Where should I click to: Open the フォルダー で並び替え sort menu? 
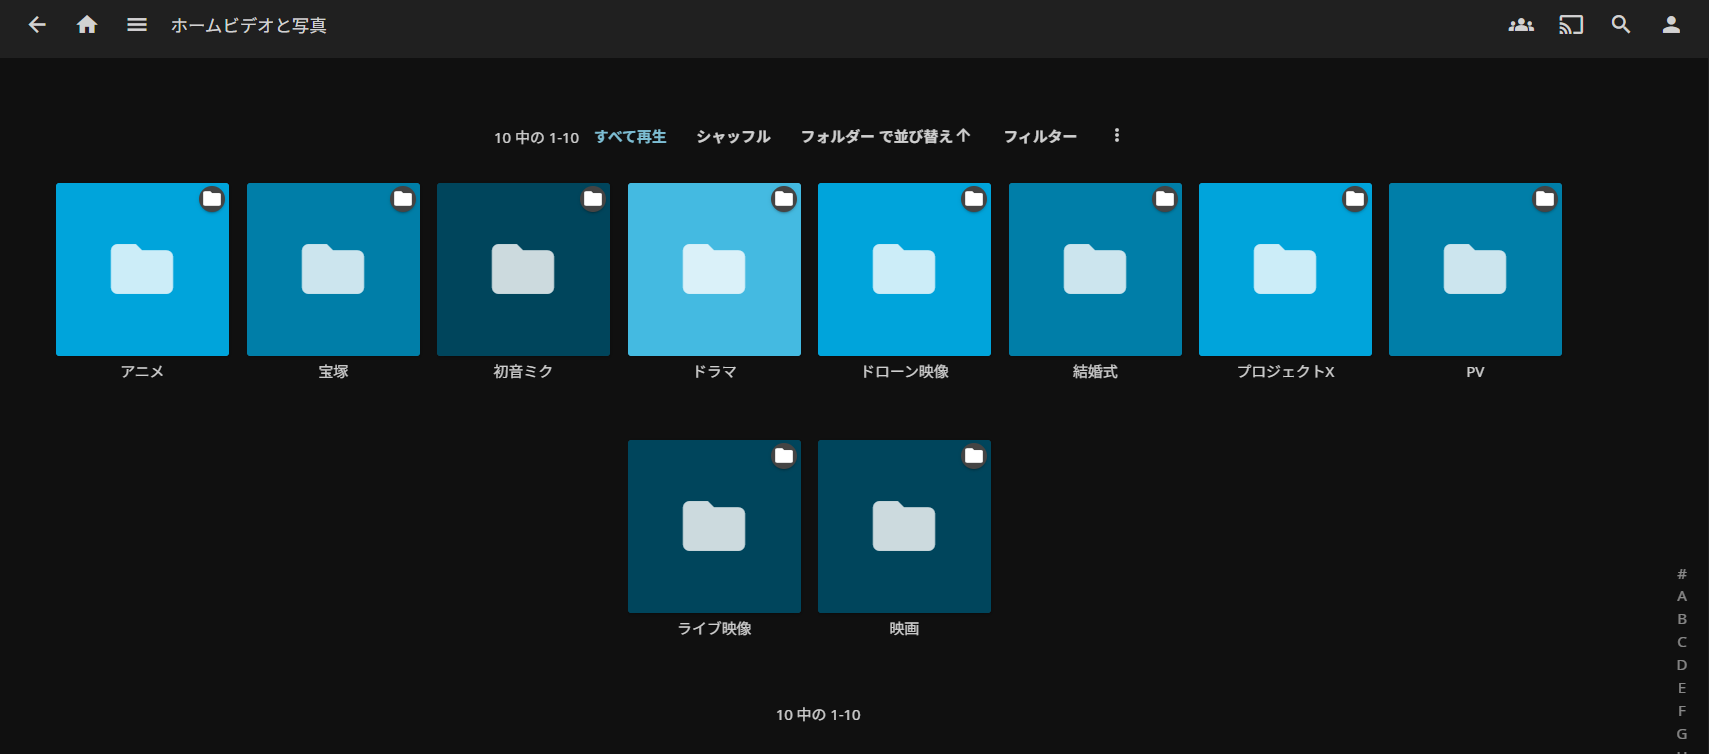(885, 136)
